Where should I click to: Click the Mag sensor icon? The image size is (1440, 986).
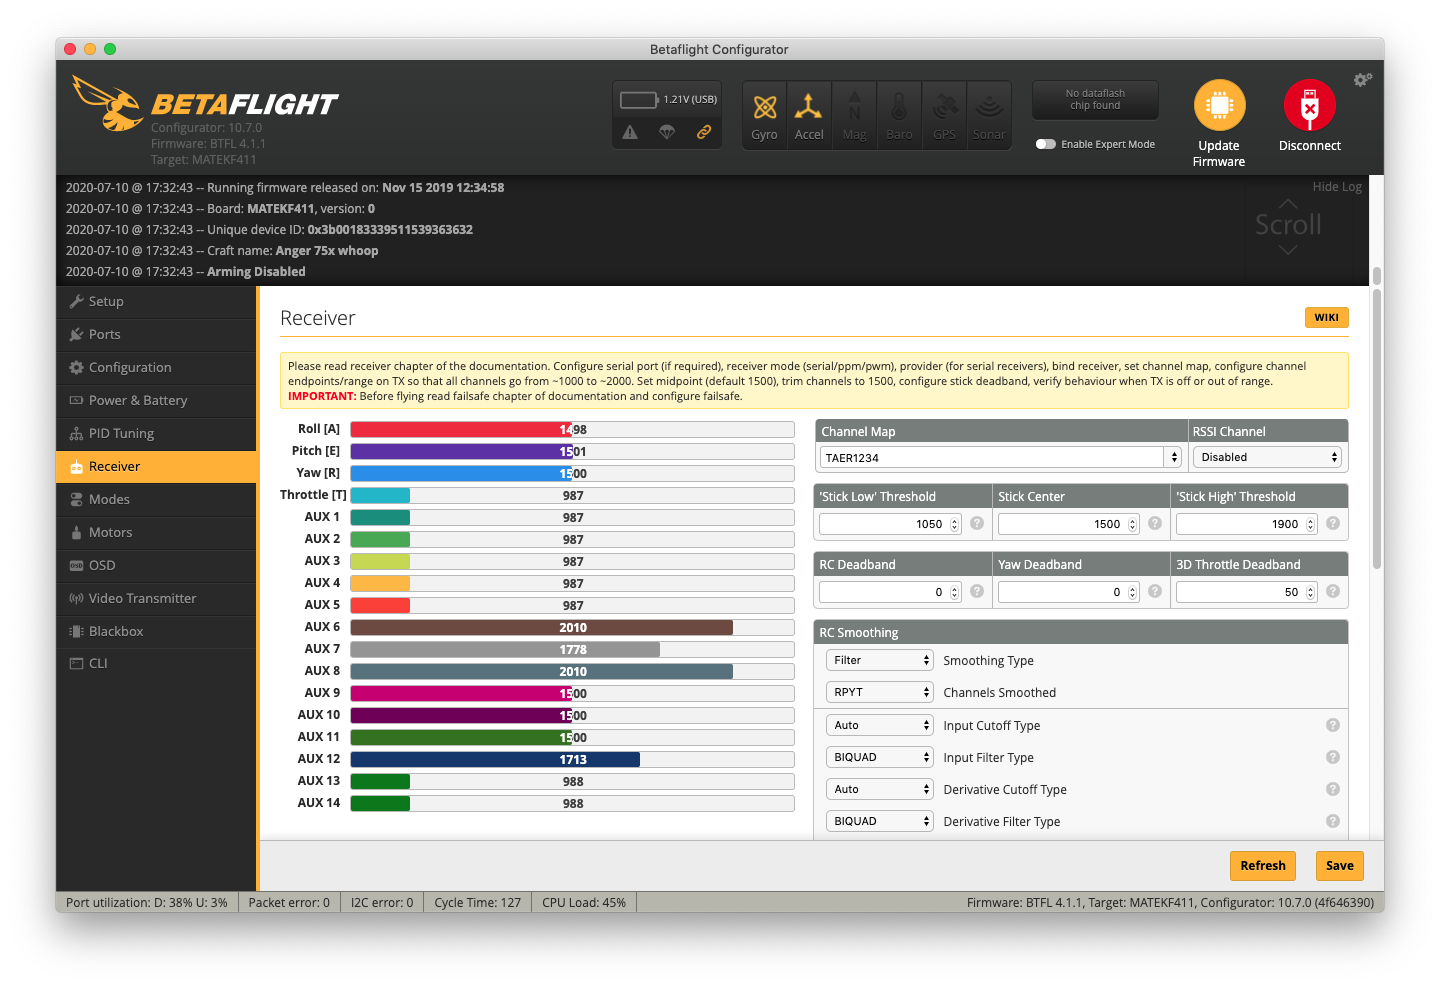click(x=854, y=106)
